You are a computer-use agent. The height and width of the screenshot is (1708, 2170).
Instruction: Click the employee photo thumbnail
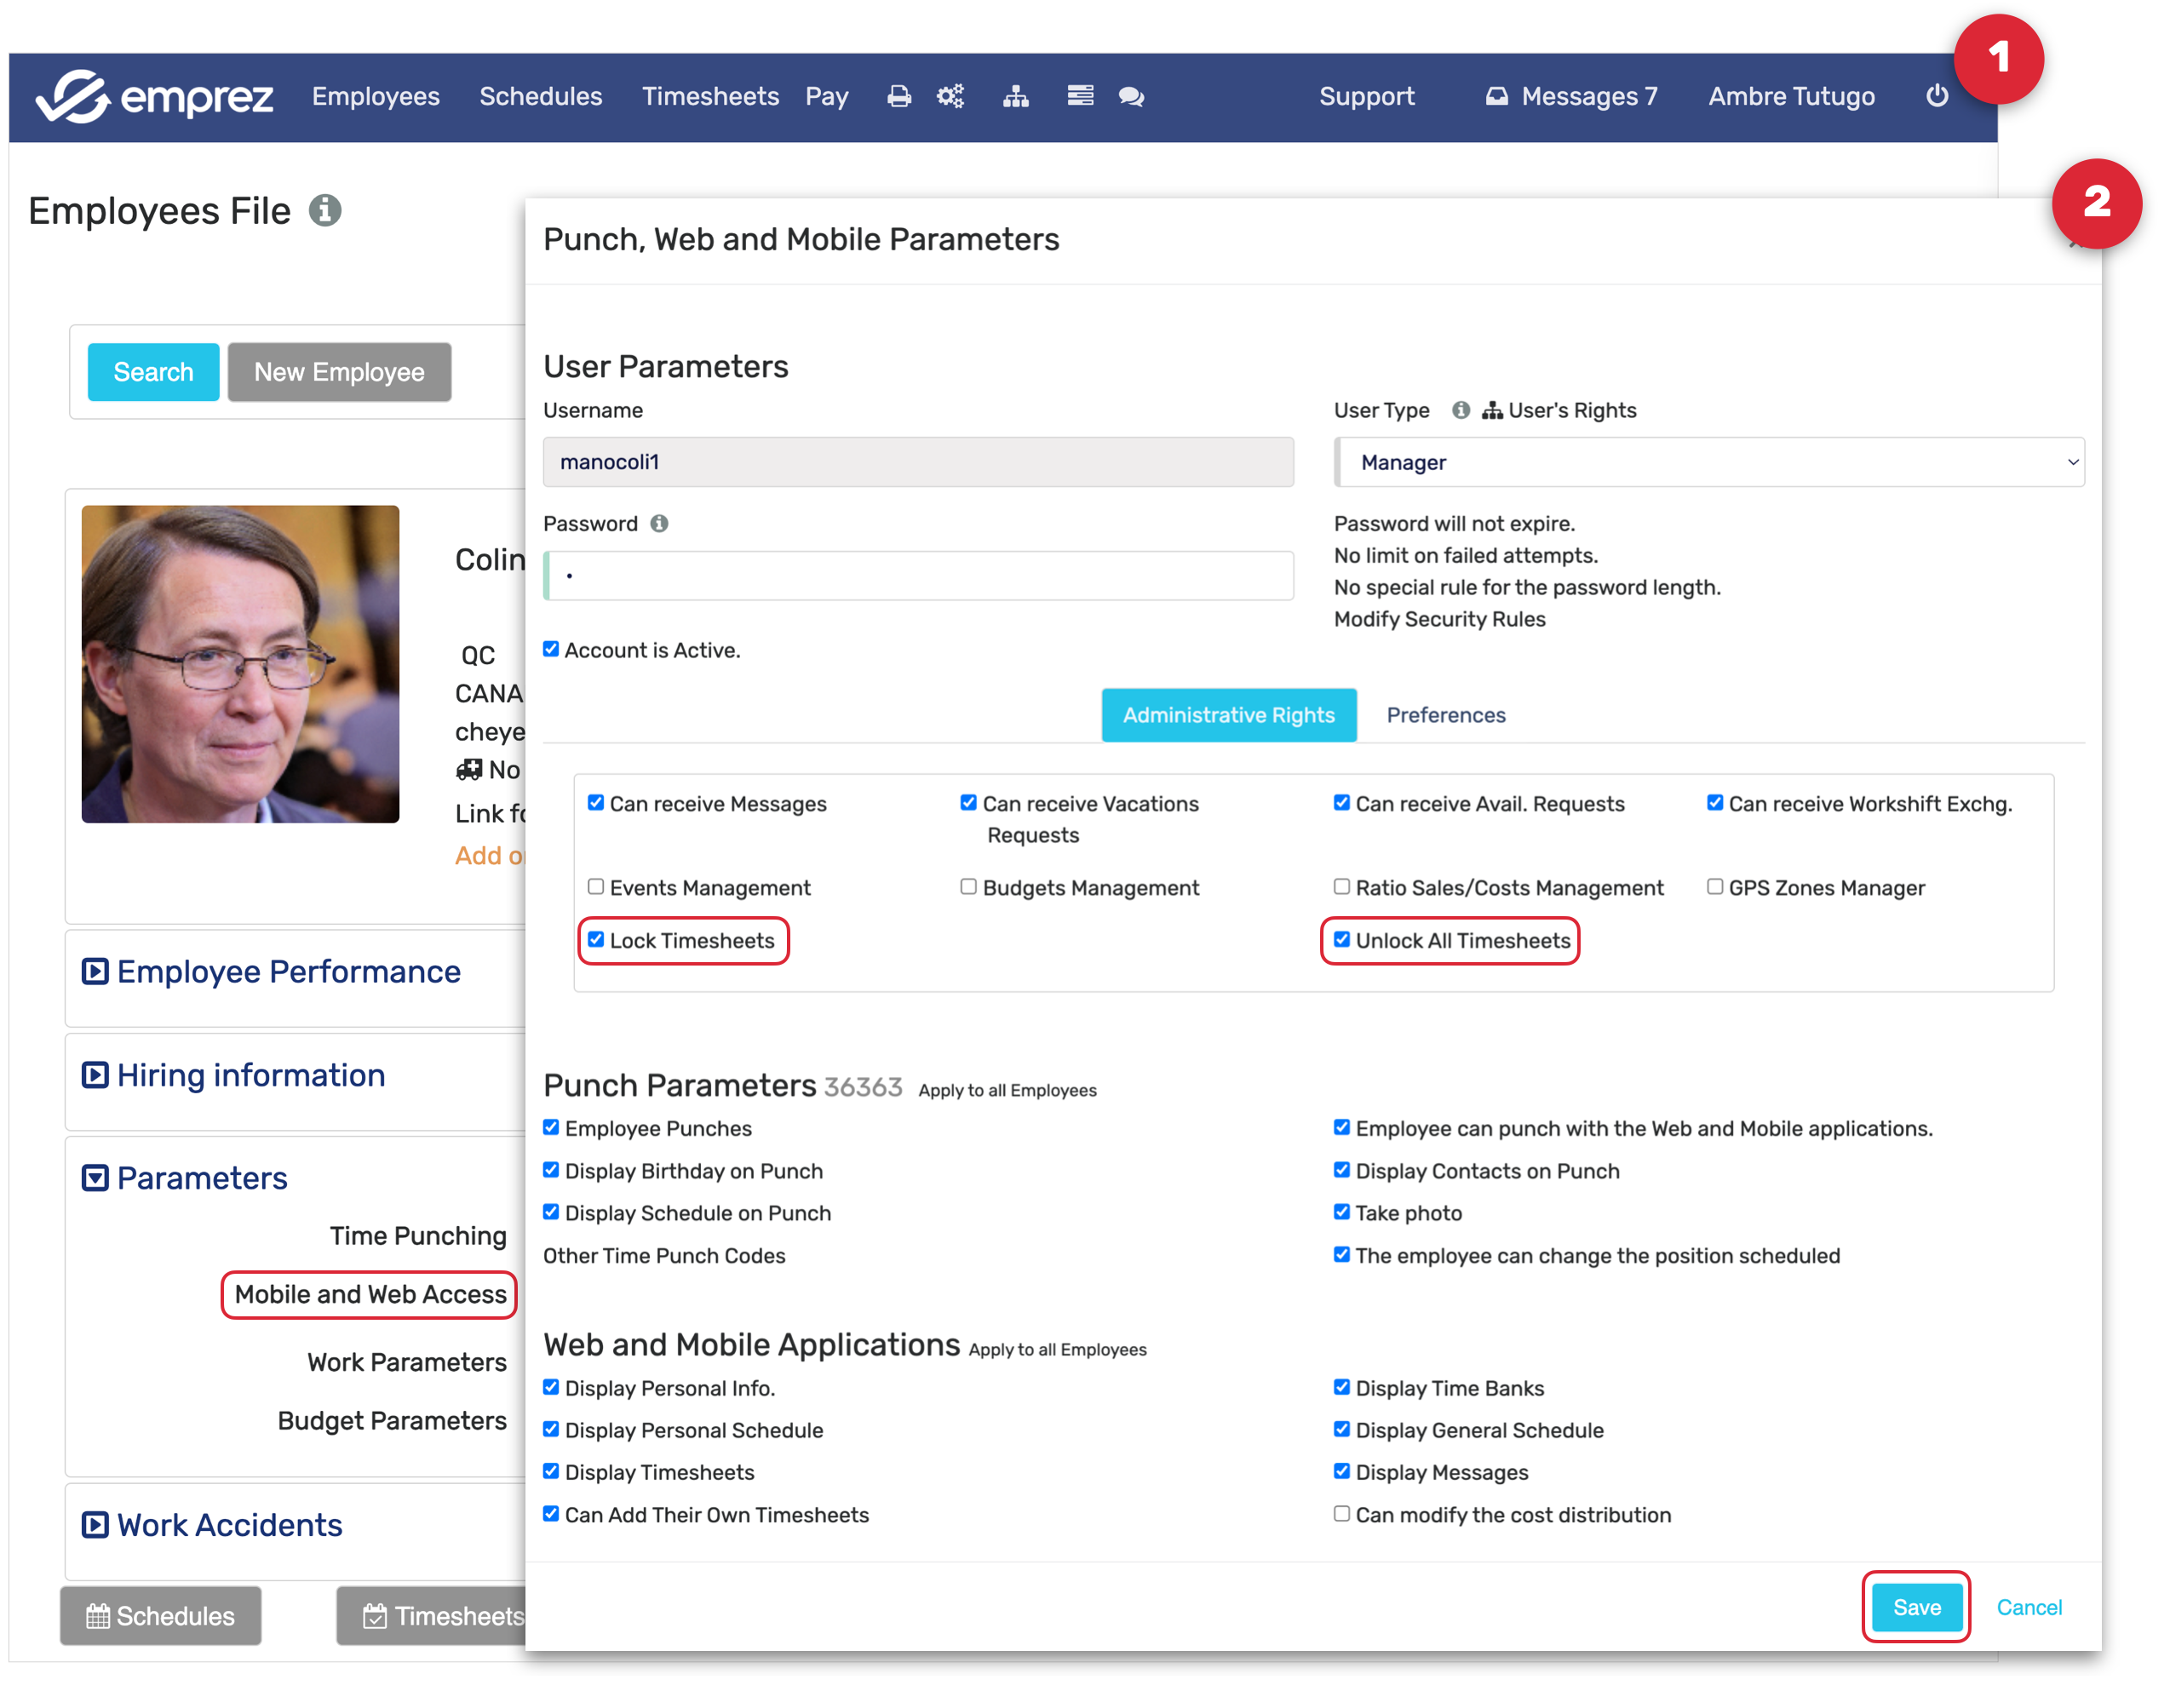click(x=240, y=664)
